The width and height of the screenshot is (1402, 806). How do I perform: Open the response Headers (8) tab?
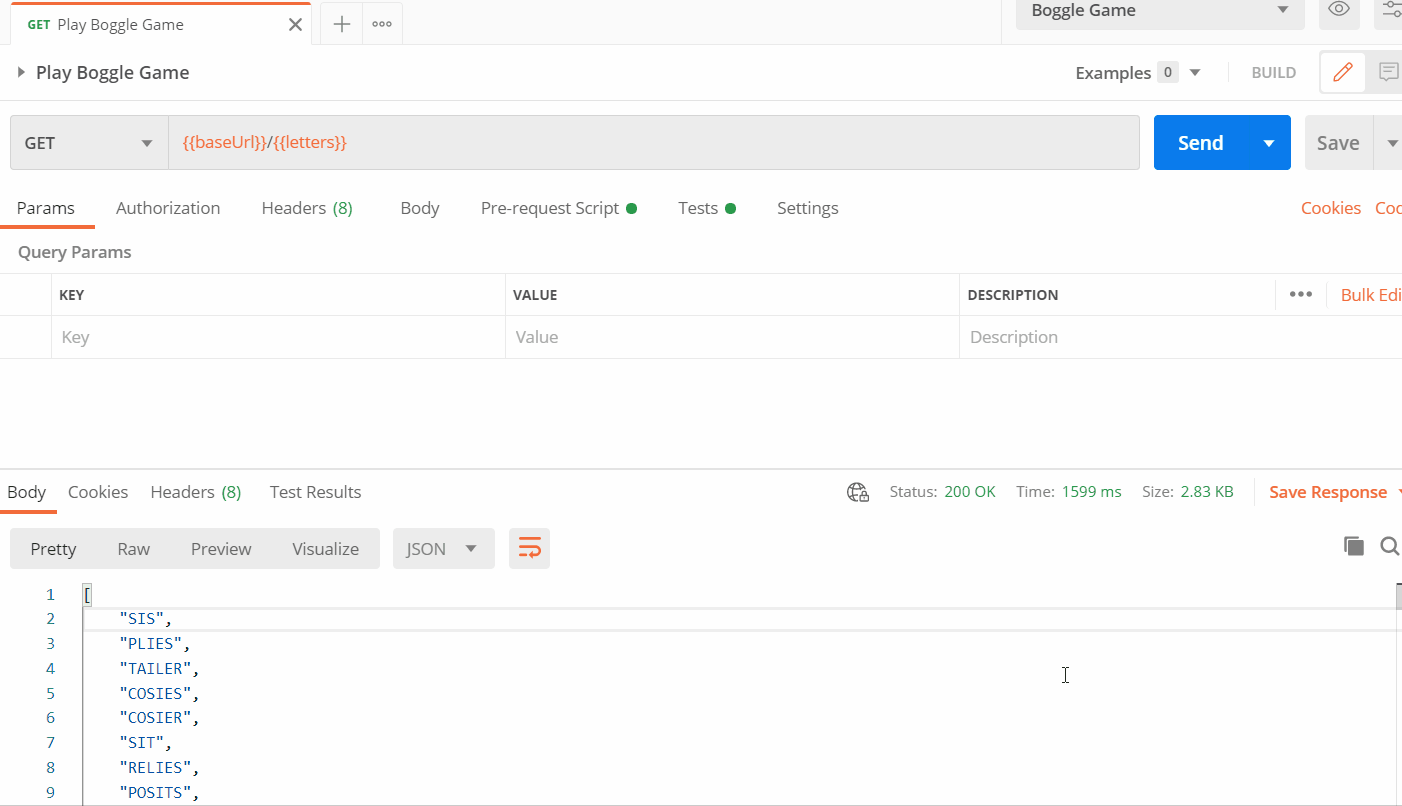196,492
